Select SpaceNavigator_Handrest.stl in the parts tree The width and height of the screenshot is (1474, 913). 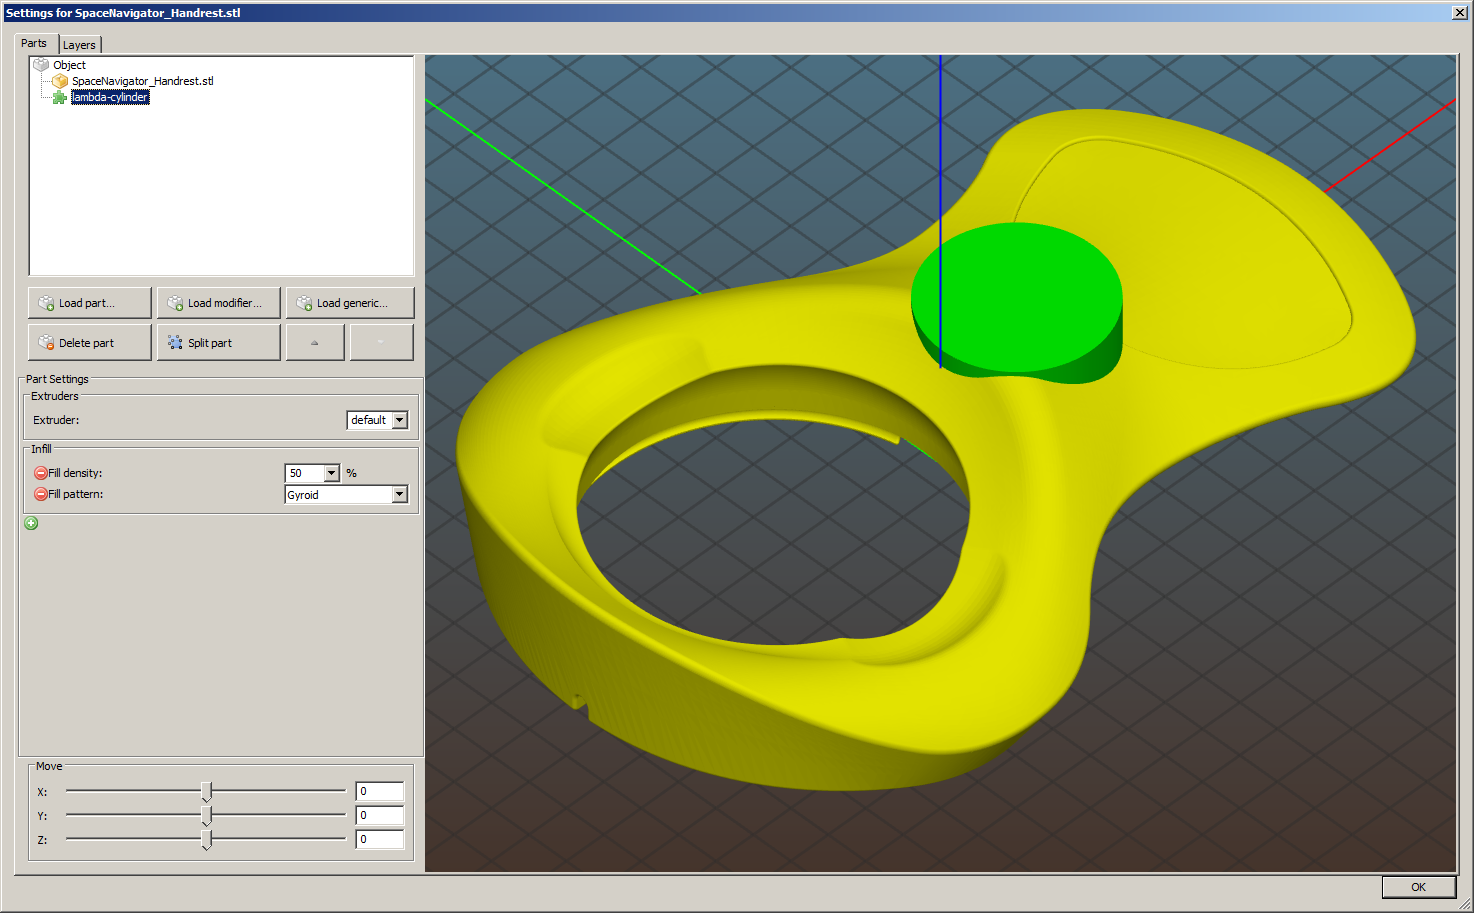[142, 81]
